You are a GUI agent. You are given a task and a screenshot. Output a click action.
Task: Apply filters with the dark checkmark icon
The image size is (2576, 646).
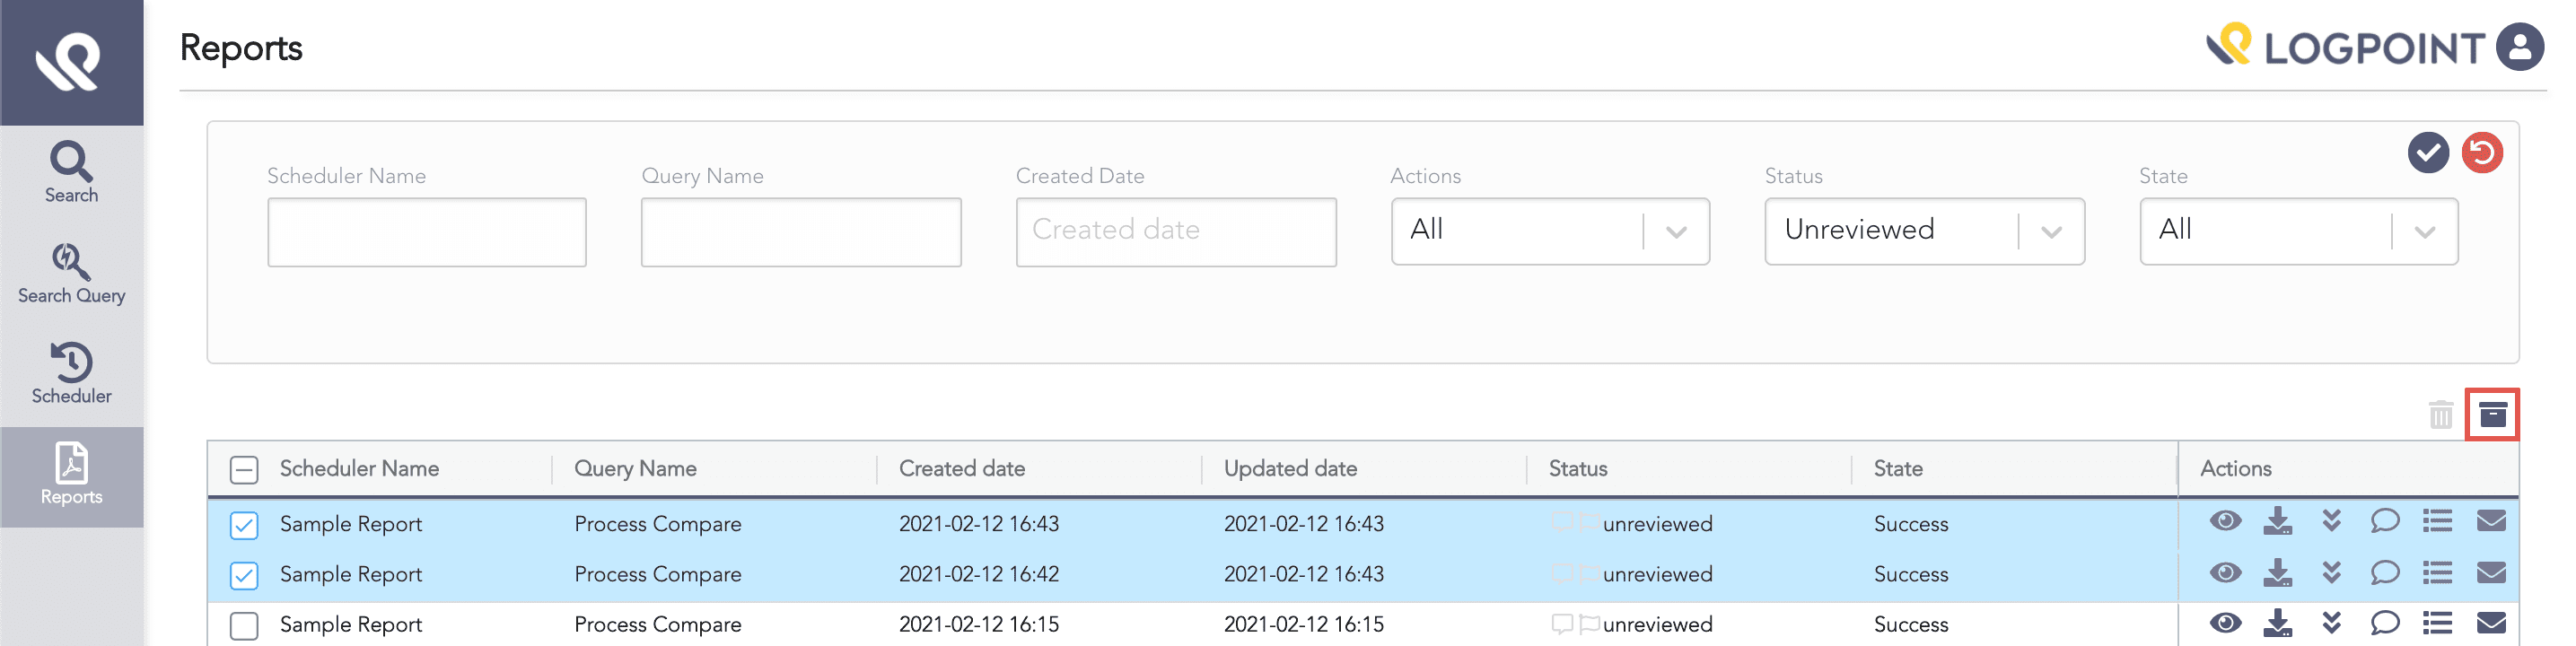[x=2427, y=153]
